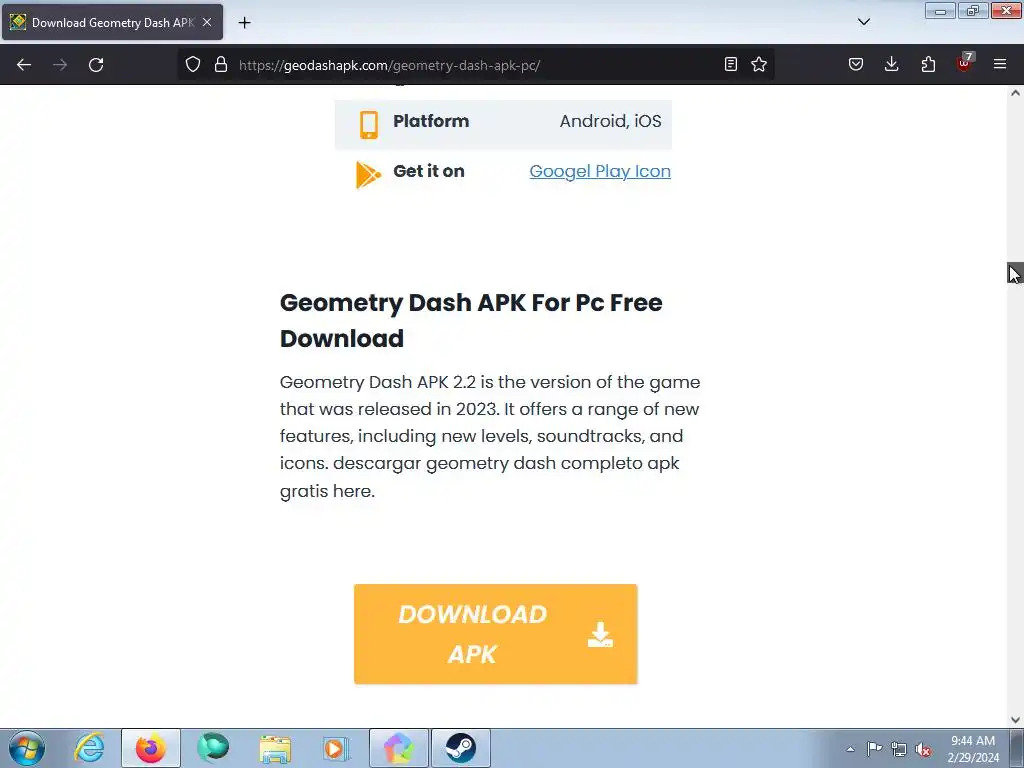1024x768 pixels.
Task: Open Firefox application hamburger menu
Action: [x=1000, y=65]
